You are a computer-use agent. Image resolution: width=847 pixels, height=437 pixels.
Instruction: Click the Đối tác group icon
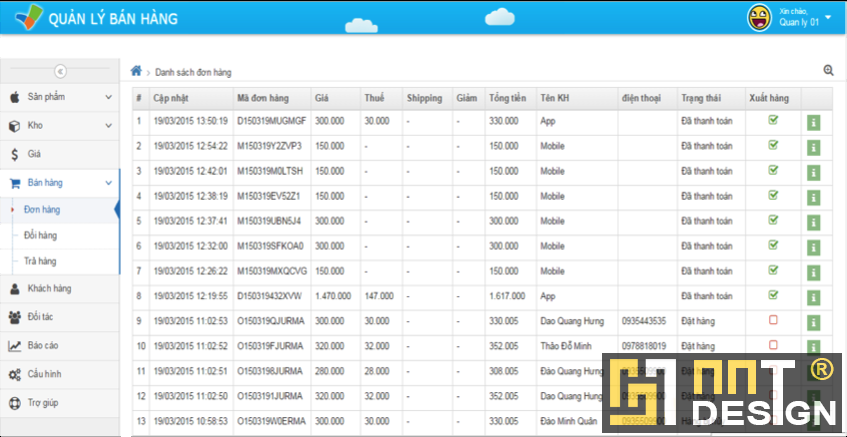point(15,317)
